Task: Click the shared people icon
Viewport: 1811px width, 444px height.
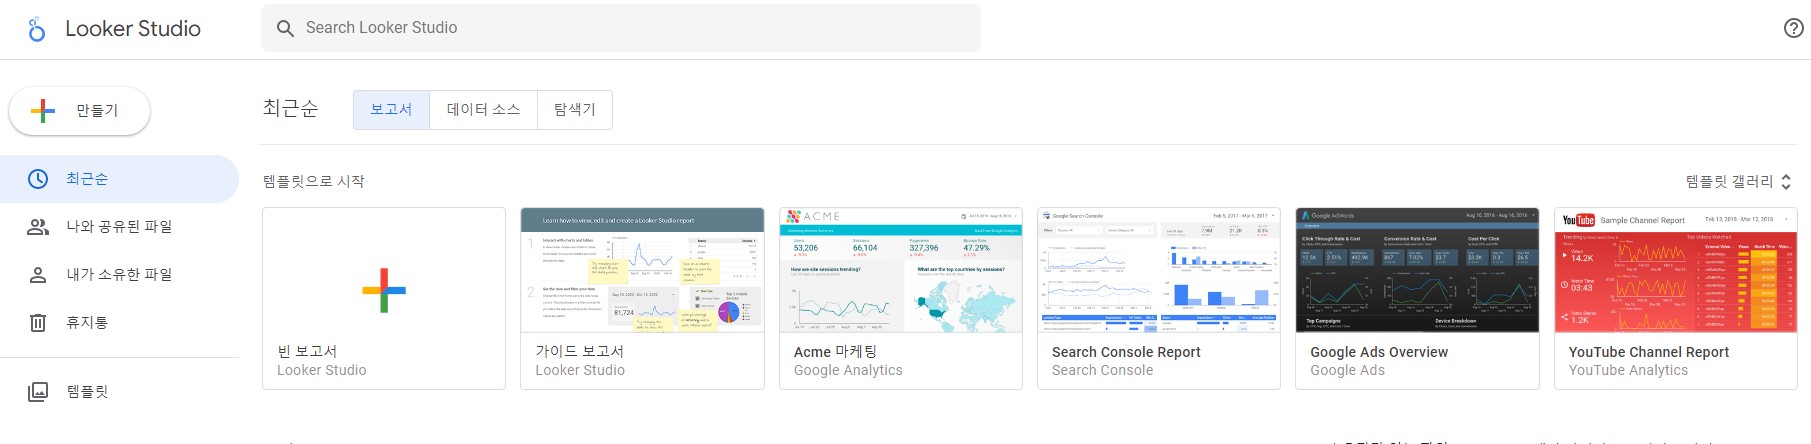Action: point(38,227)
